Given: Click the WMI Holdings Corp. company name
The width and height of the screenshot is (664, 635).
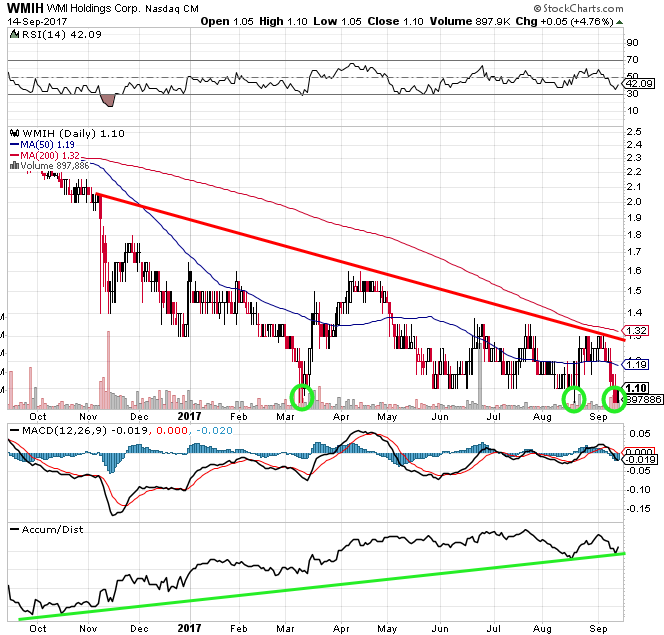Looking at the screenshot, I should 93,8.
